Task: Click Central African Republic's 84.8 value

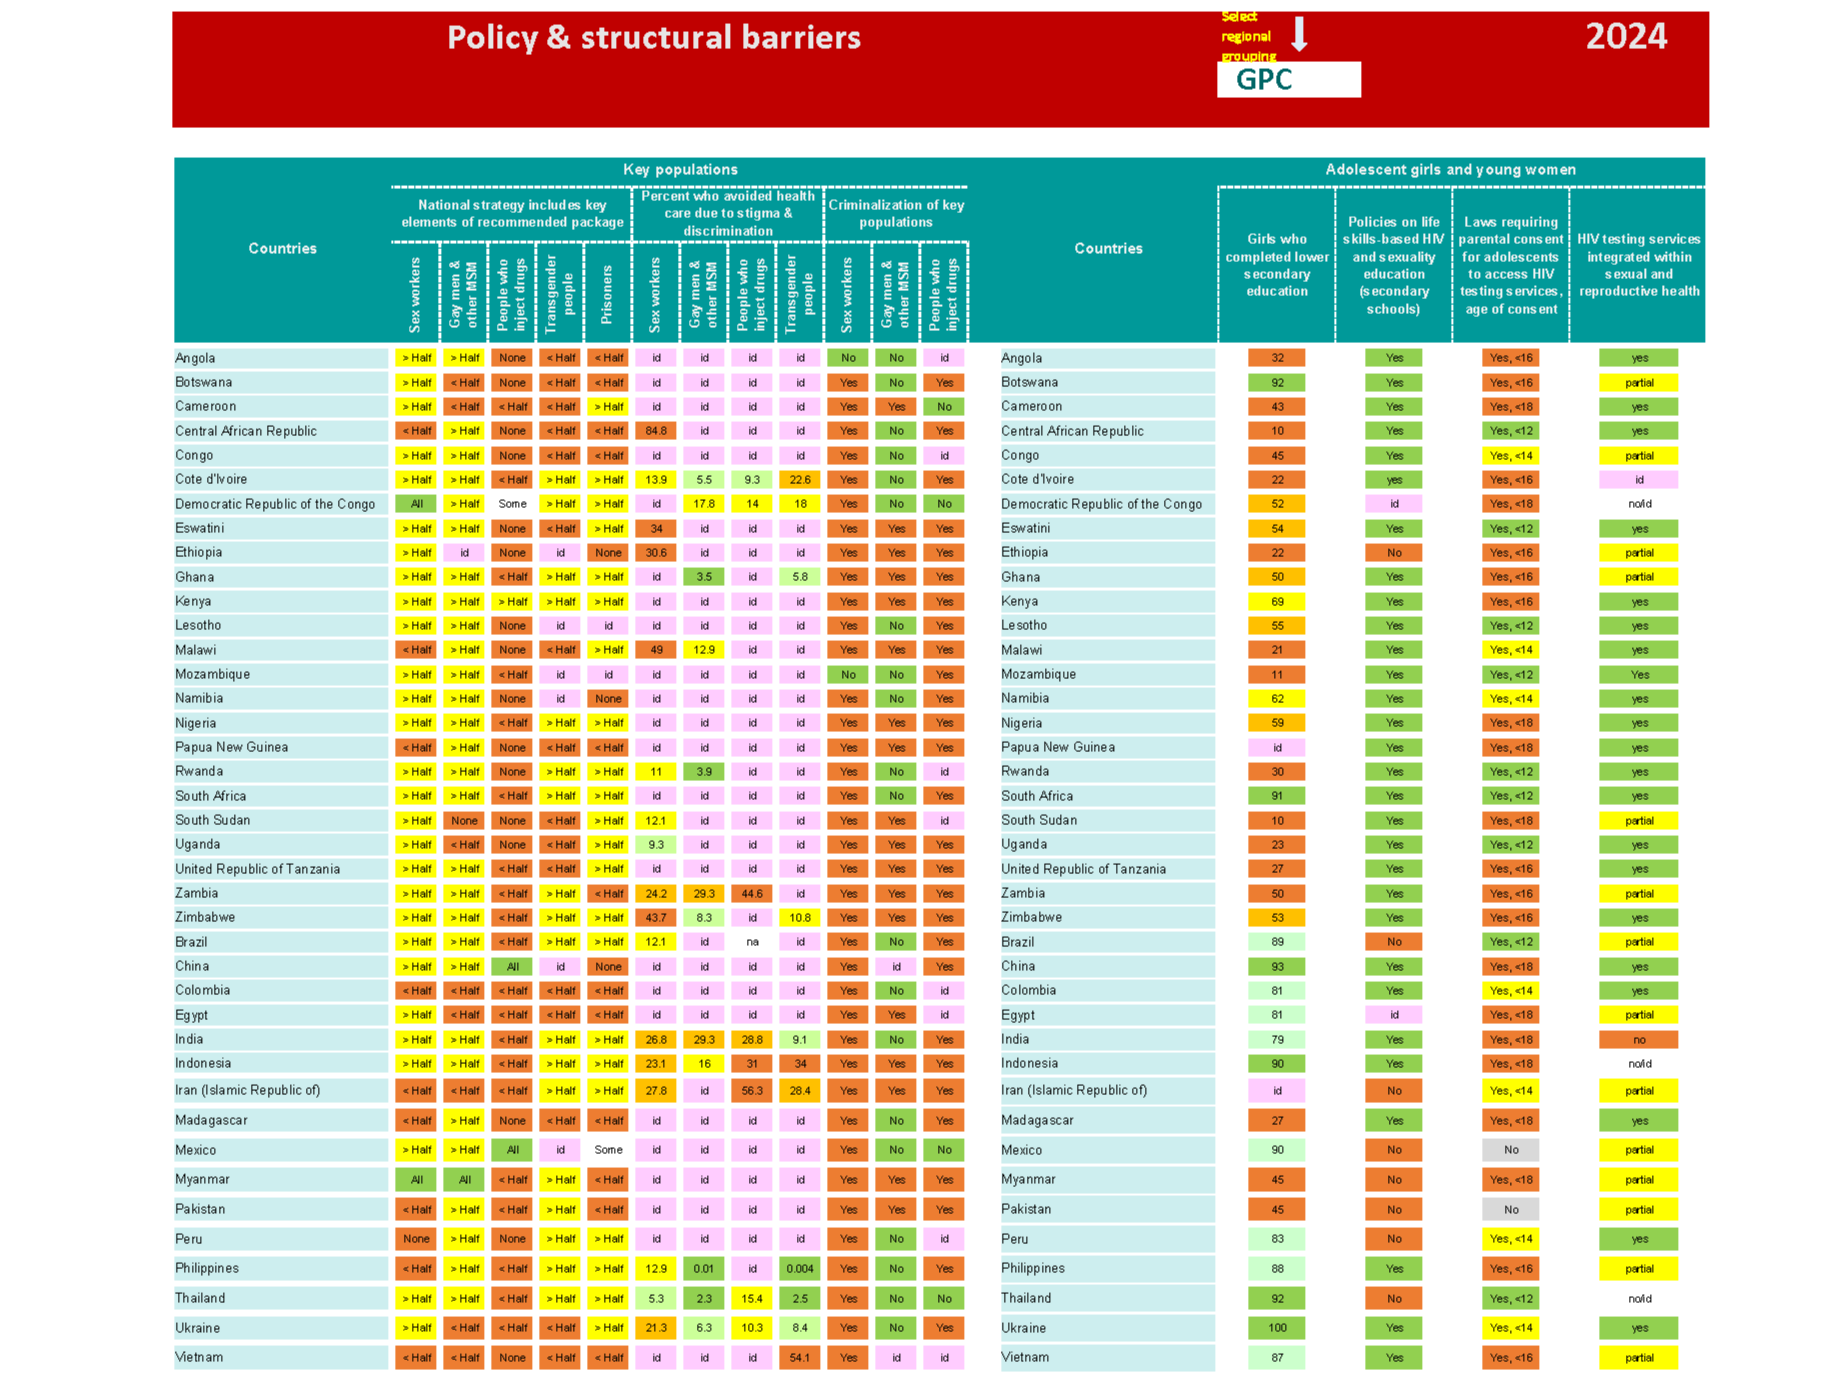Action: (x=656, y=431)
